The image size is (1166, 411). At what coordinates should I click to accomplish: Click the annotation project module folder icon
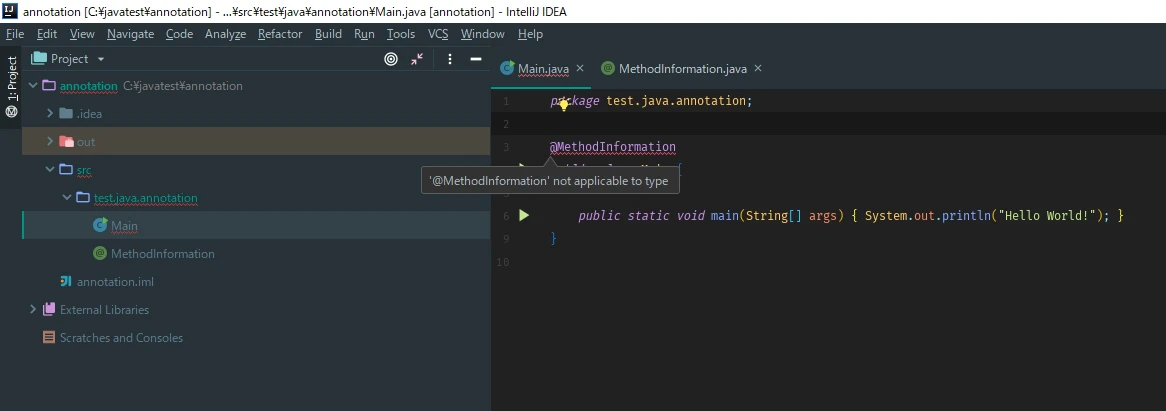[49, 85]
